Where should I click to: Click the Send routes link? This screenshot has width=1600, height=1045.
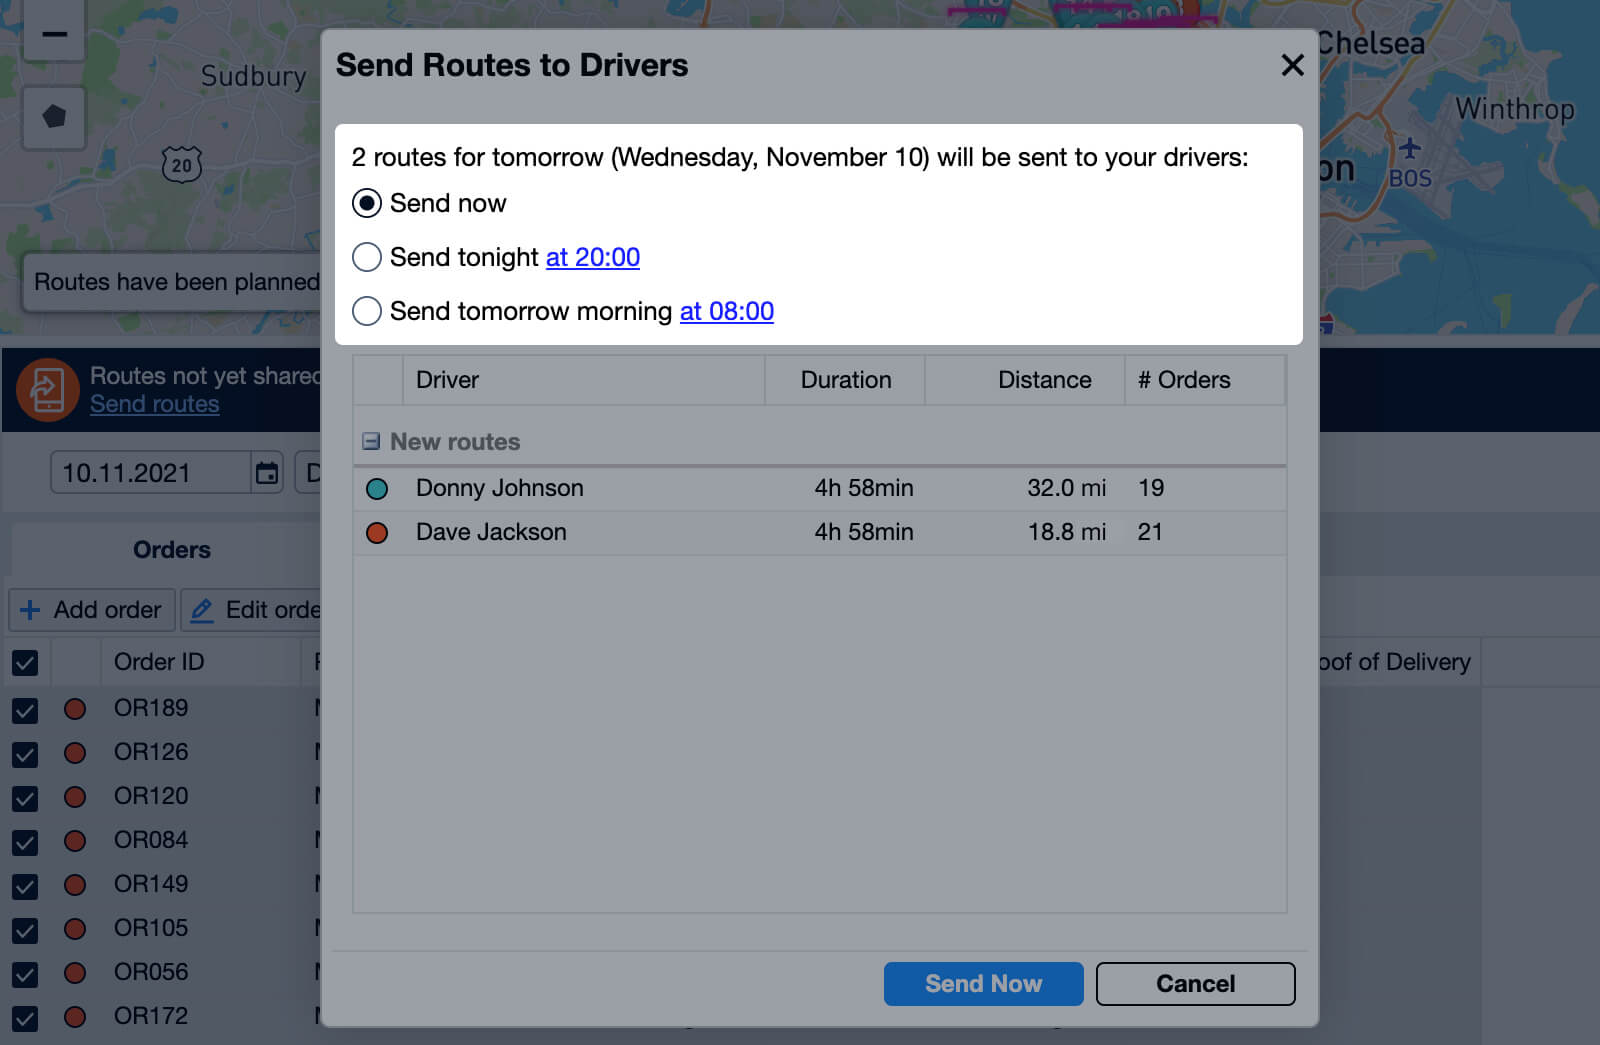[x=154, y=404]
